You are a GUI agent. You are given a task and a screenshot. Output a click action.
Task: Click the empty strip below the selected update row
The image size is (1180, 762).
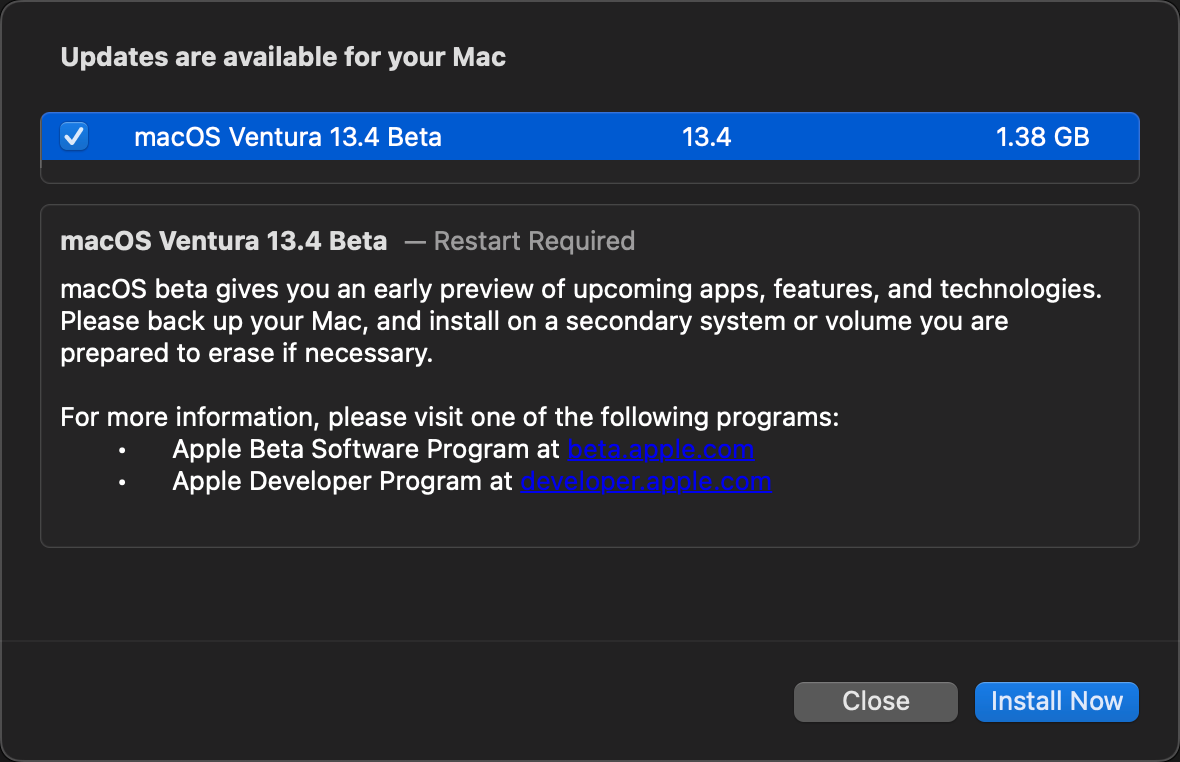590,172
